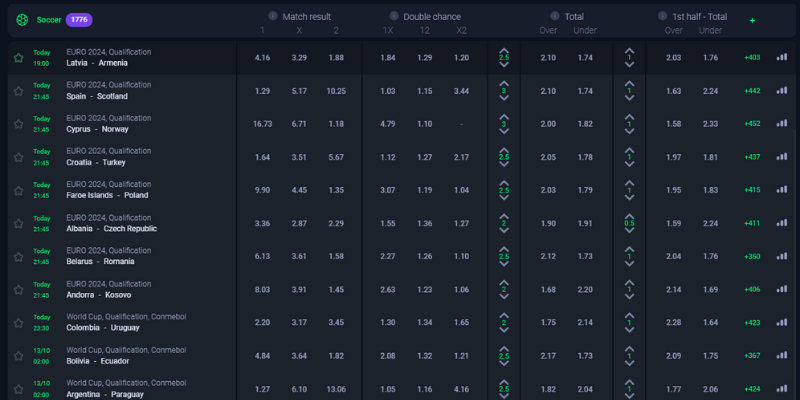Decrease the 2.5 total line for Latvia - Armenia
This screenshot has height=400, width=800.
pos(503,68)
